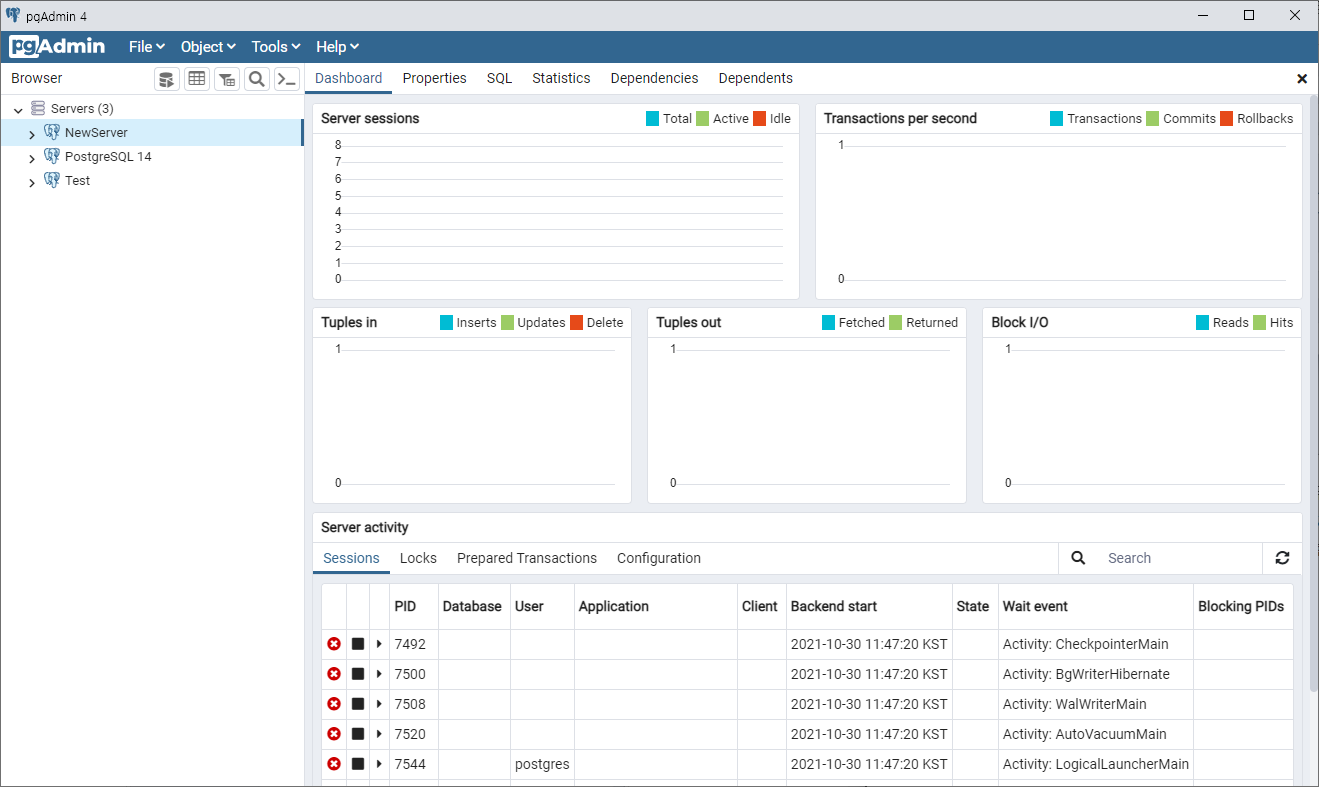This screenshot has width=1319, height=787.
Task: Click the Servers group stack icon
Action: pos(38,108)
